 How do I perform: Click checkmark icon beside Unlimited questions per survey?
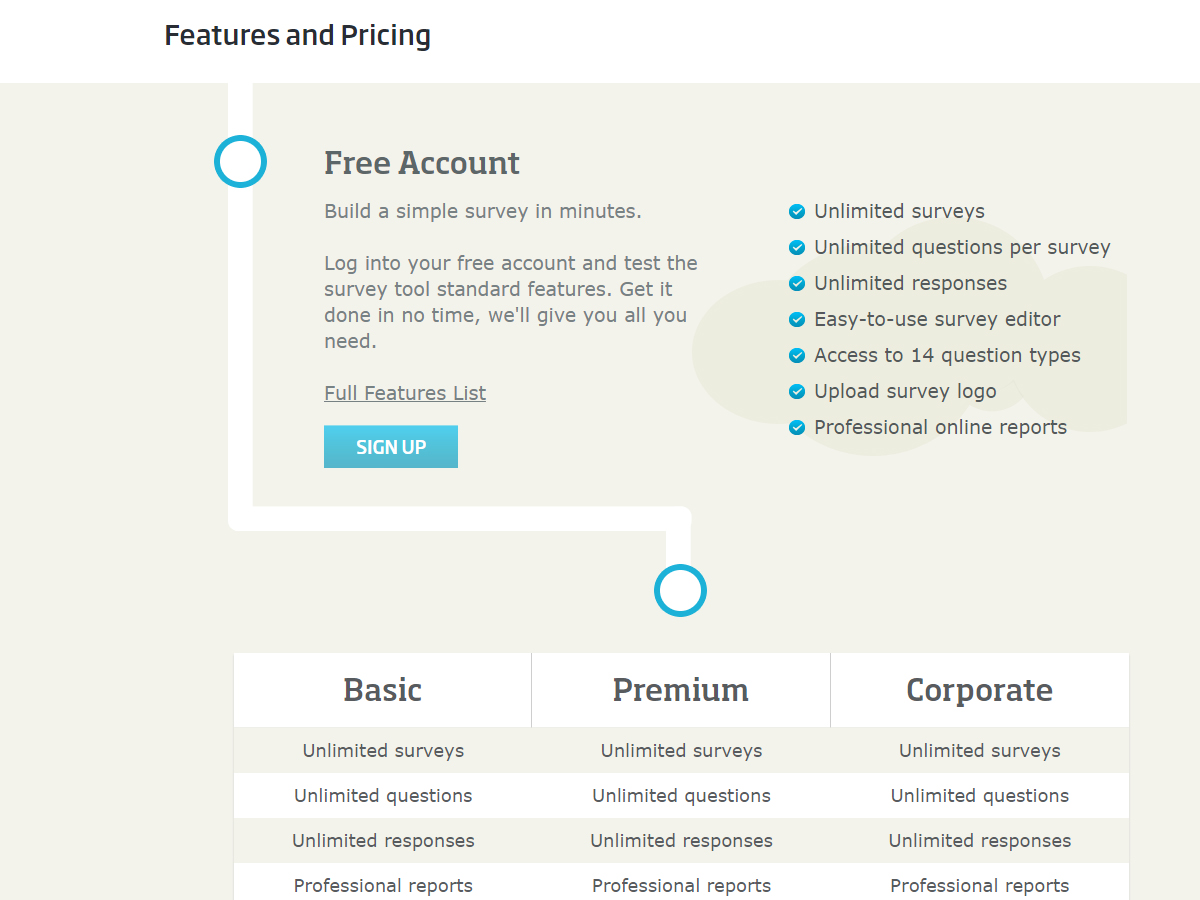(x=797, y=248)
